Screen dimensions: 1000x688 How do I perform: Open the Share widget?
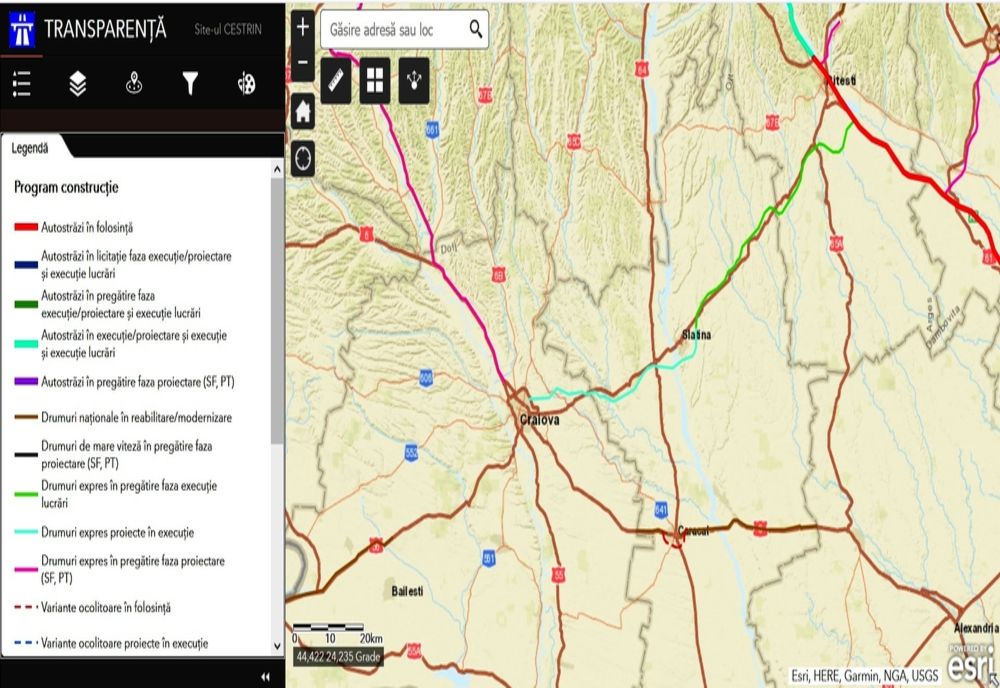click(414, 81)
